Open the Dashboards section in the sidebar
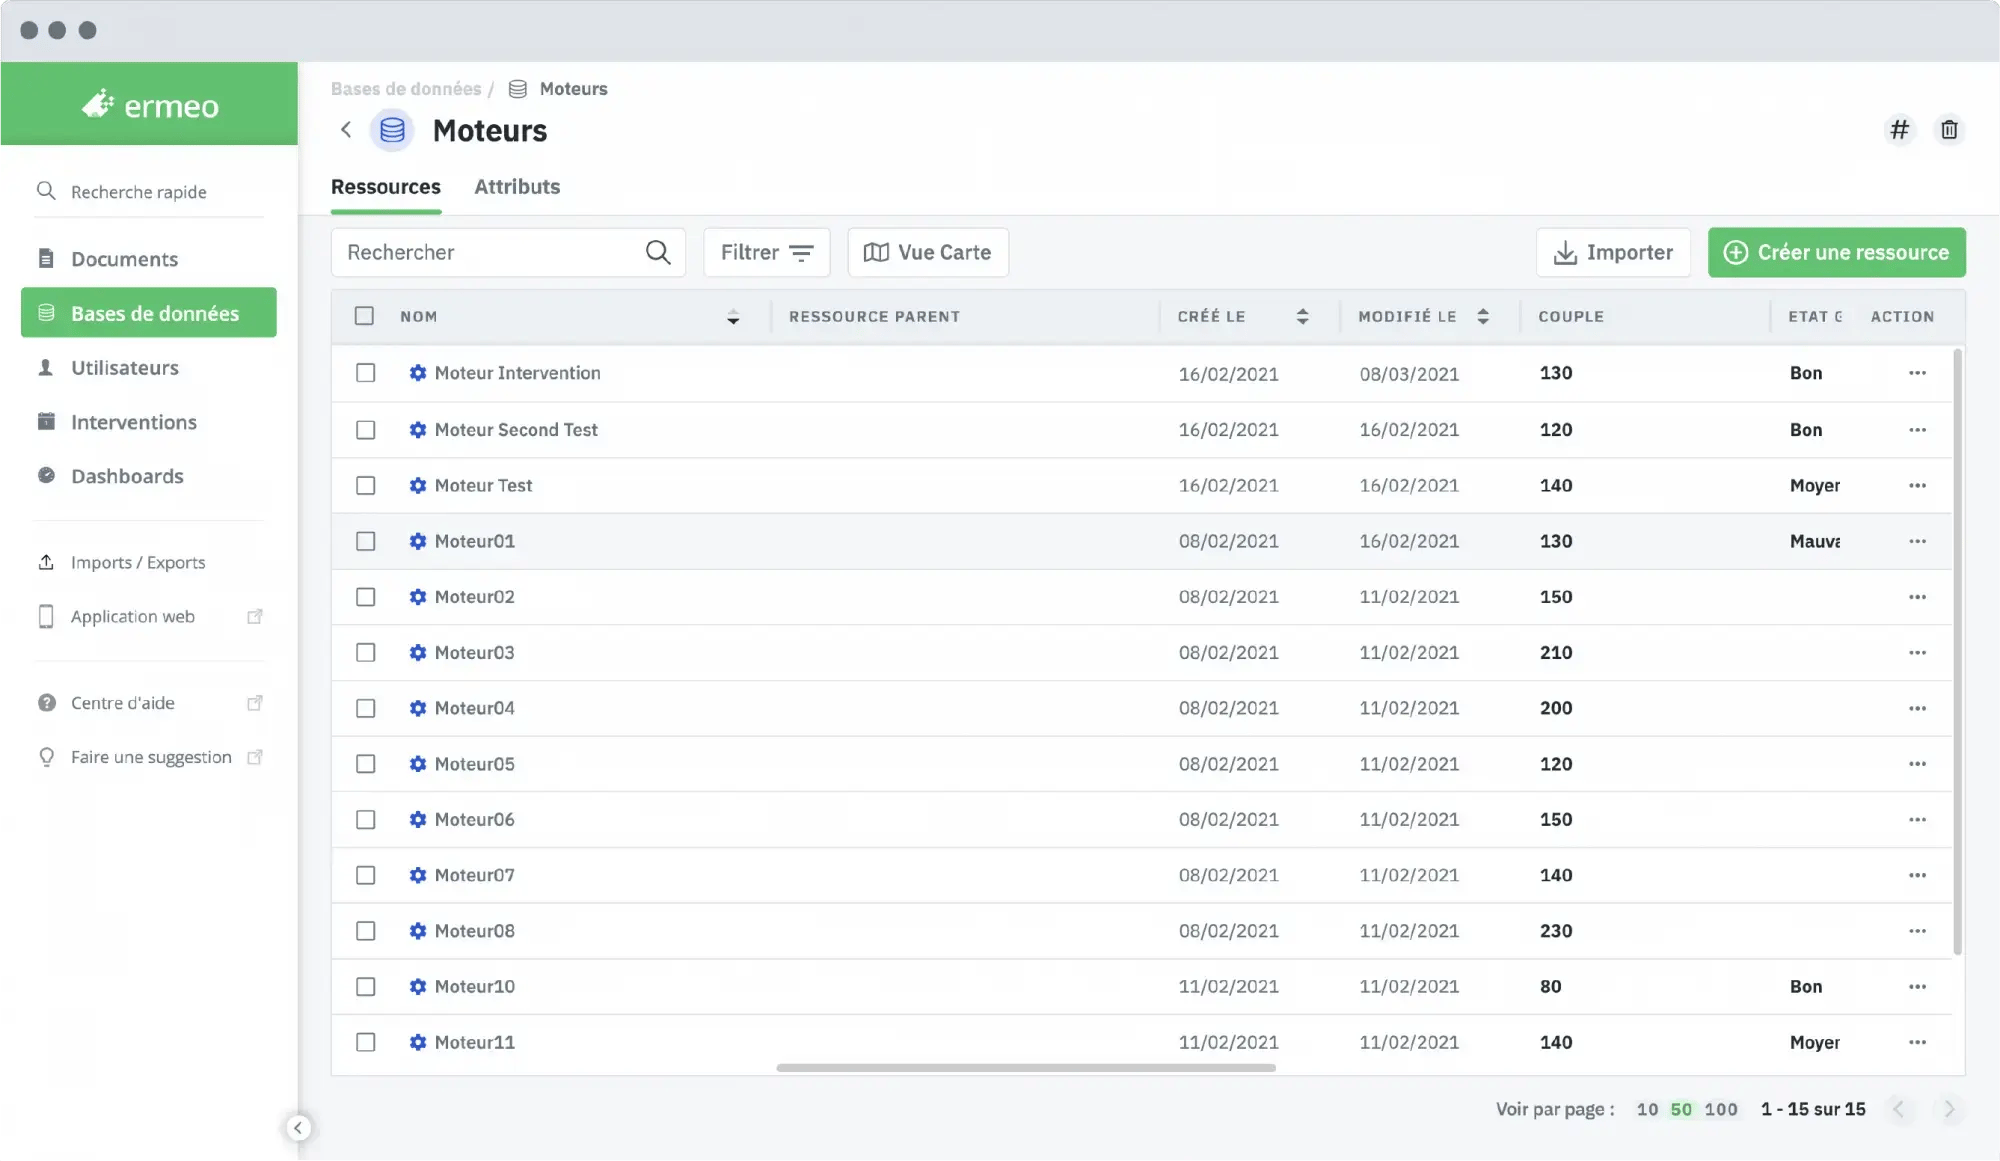The height and width of the screenshot is (1161, 2000). pyautogui.click(x=127, y=476)
